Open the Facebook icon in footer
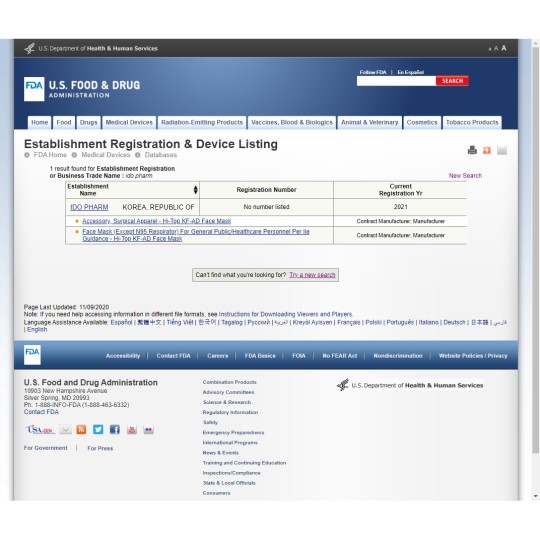 tap(115, 429)
